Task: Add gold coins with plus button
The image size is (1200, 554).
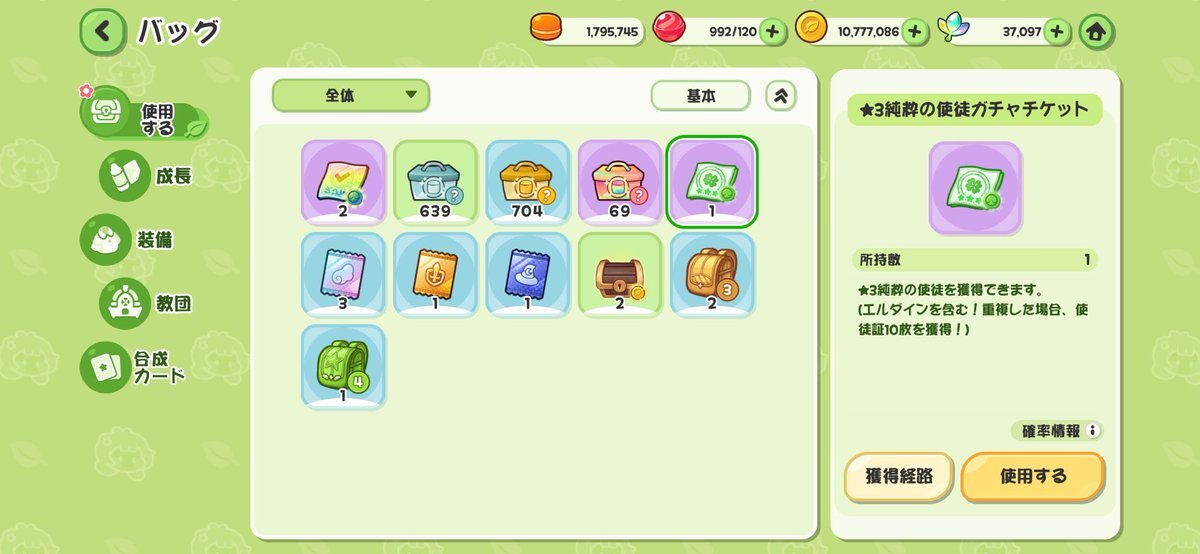Action: [914, 32]
